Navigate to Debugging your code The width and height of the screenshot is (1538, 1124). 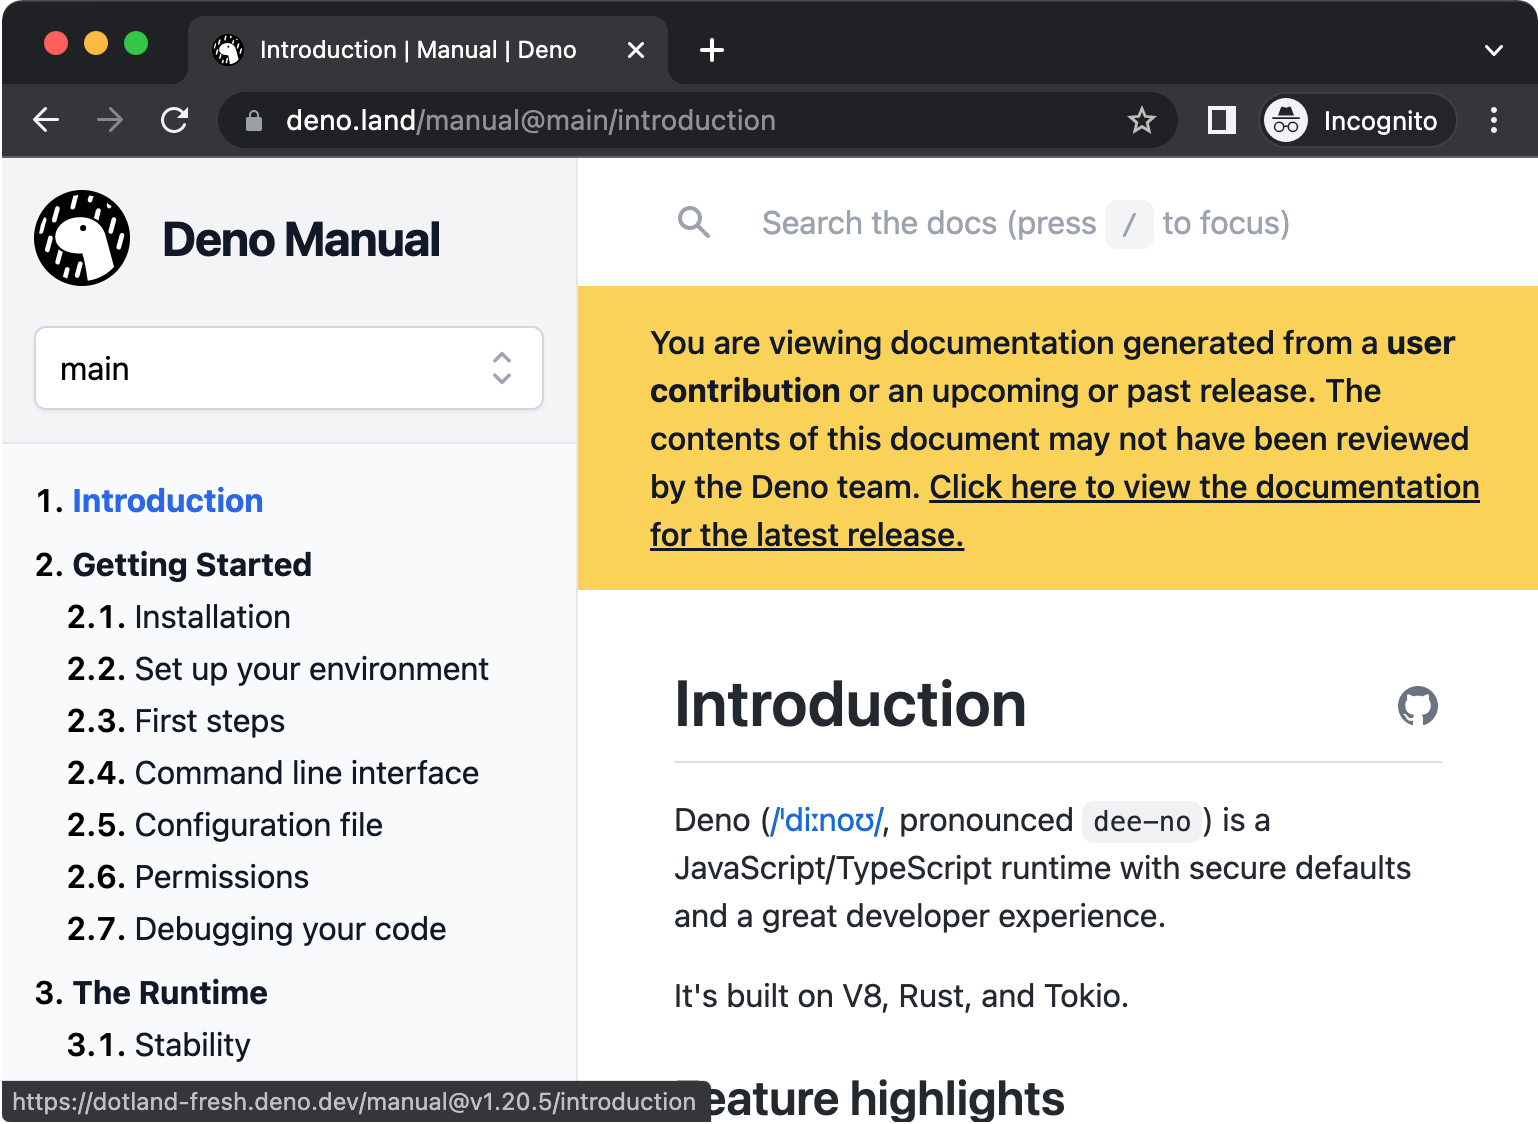point(290,929)
